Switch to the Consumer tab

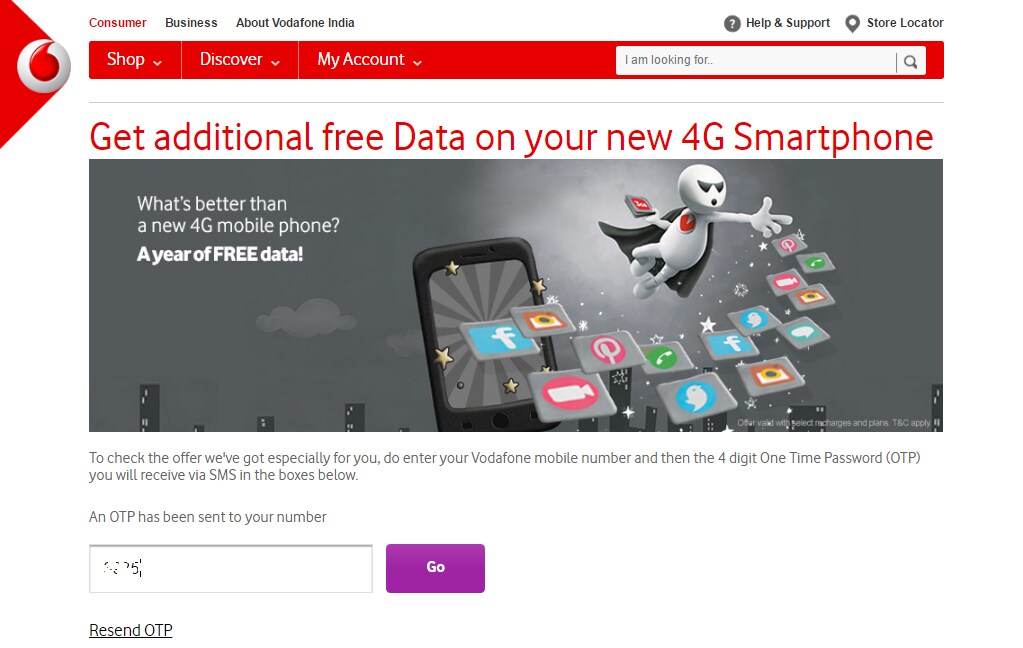117,23
